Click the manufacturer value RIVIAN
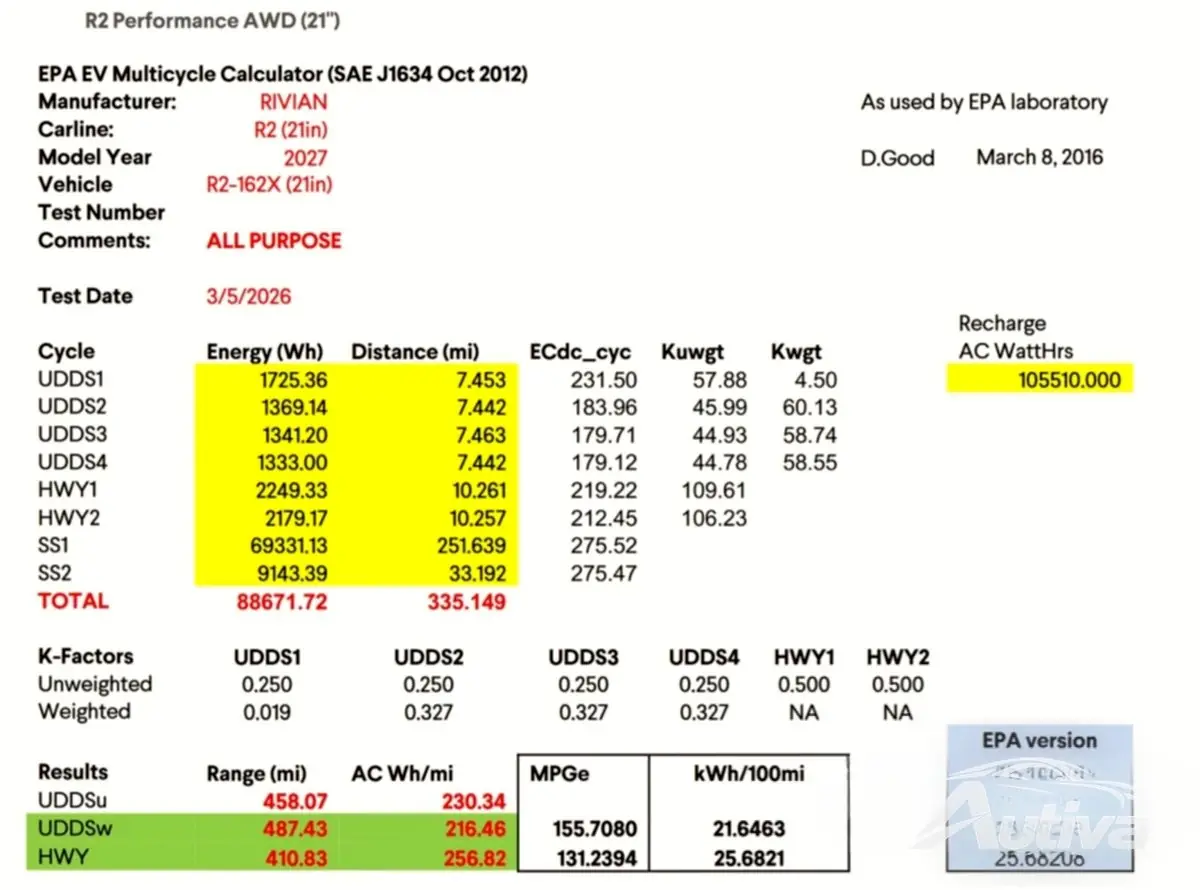This screenshot has height=890, width=1200. coord(293,102)
